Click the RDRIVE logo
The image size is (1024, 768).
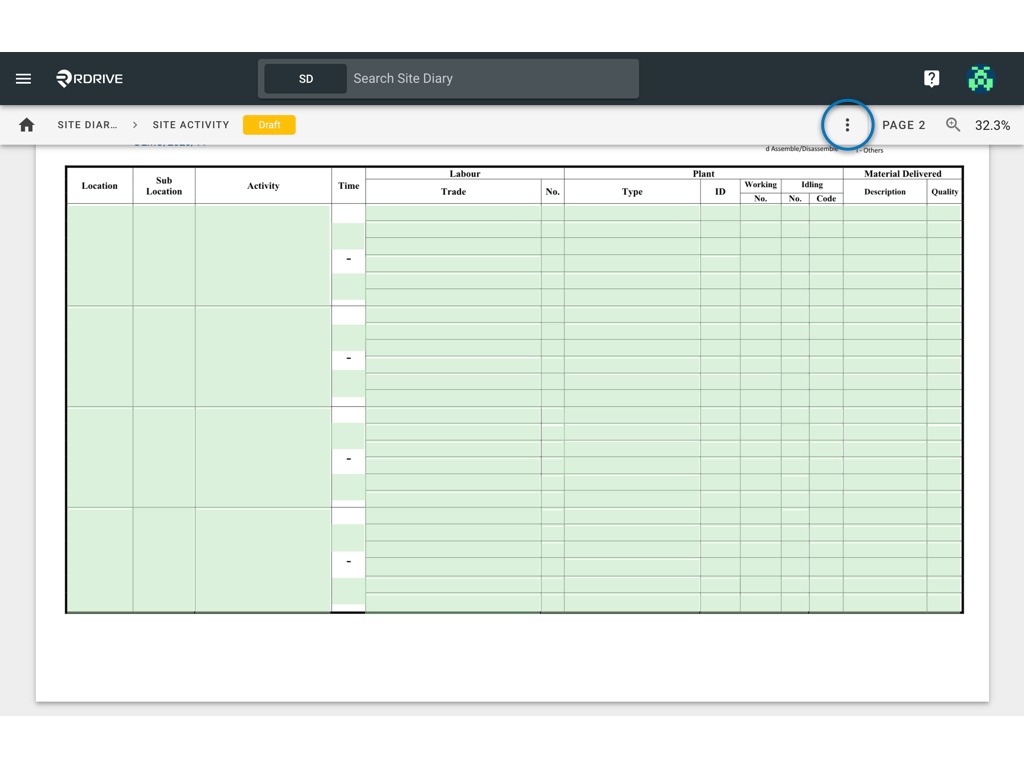coord(89,78)
